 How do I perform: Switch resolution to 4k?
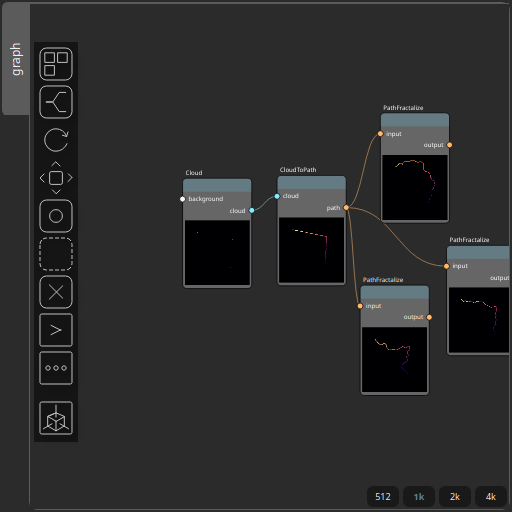click(x=491, y=497)
